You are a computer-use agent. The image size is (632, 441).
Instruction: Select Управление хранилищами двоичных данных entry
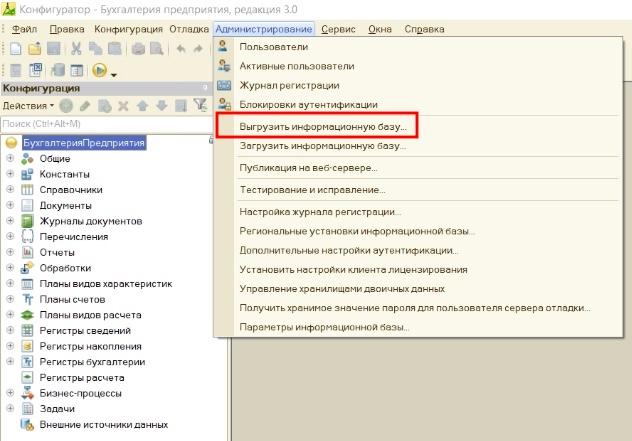[x=342, y=289]
